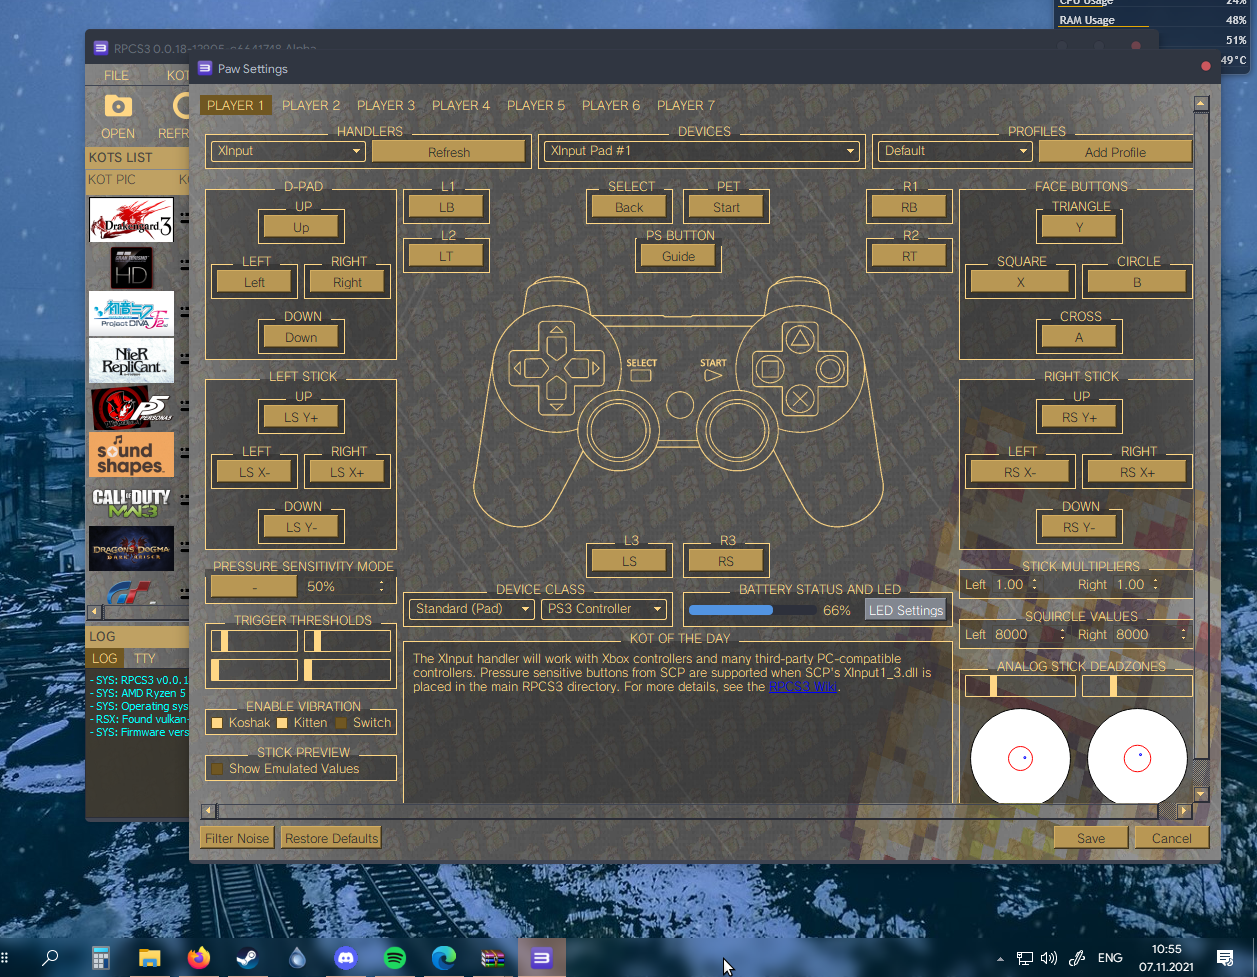This screenshot has height=977, width=1257.
Task: Click the water drop app taskbar icon
Action: [x=297, y=958]
